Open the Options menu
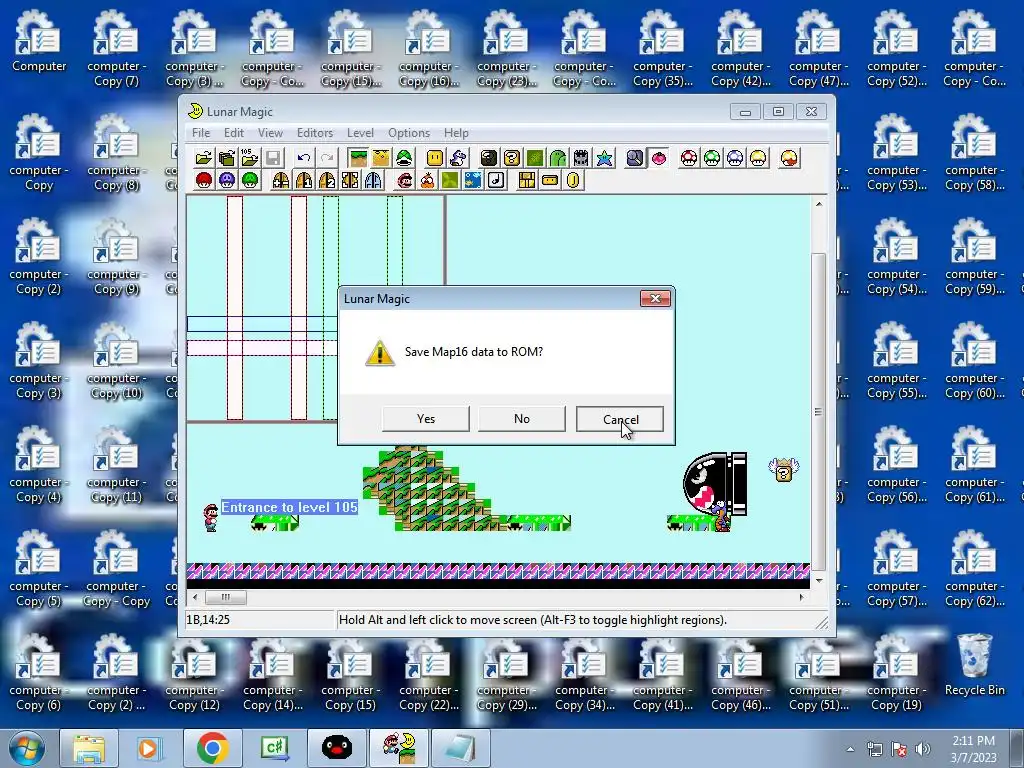The height and width of the screenshot is (768, 1024). [x=409, y=133]
